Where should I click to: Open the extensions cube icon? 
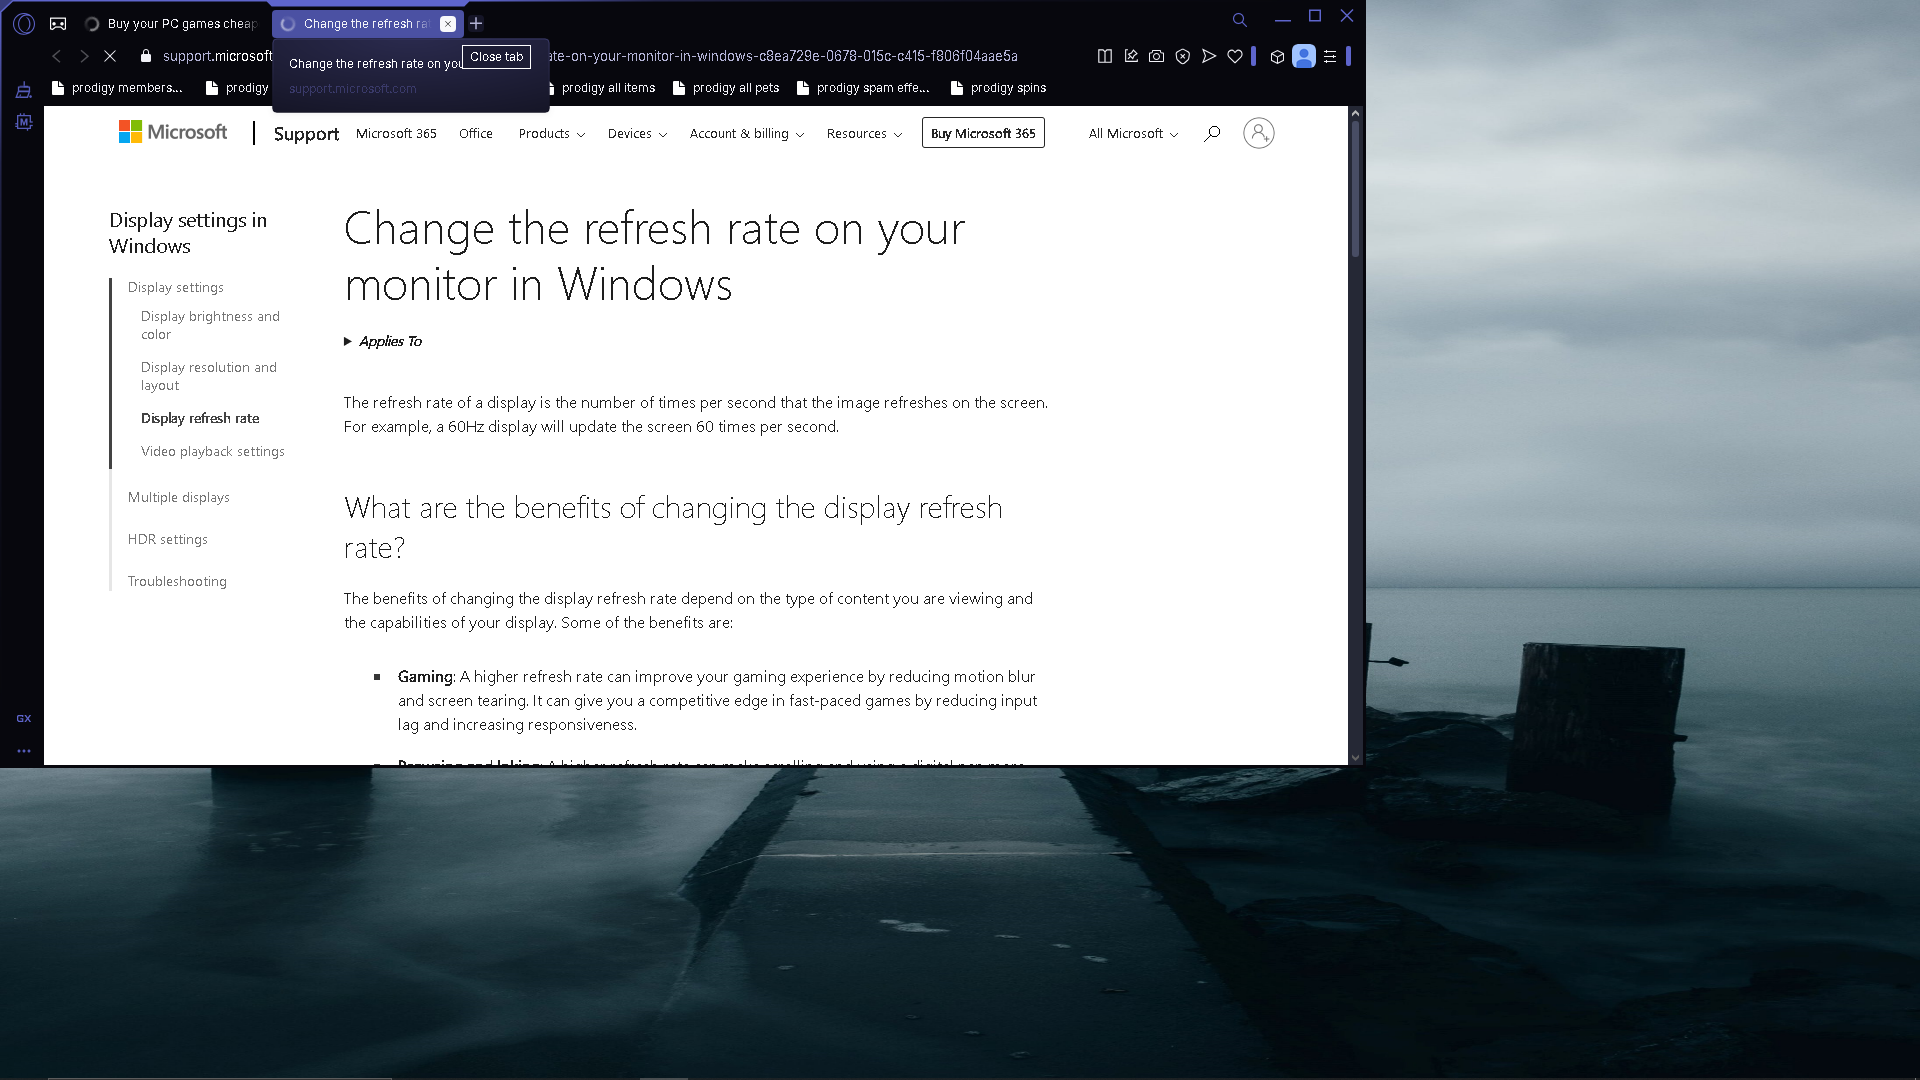pyautogui.click(x=1277, y=56)
